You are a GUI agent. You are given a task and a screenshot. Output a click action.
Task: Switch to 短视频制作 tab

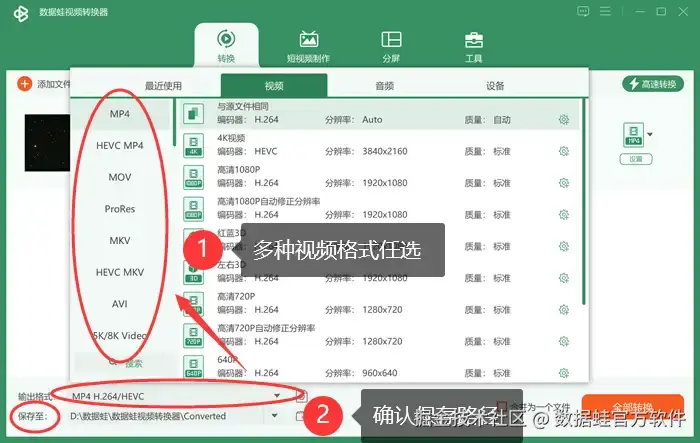click(308, 46)
